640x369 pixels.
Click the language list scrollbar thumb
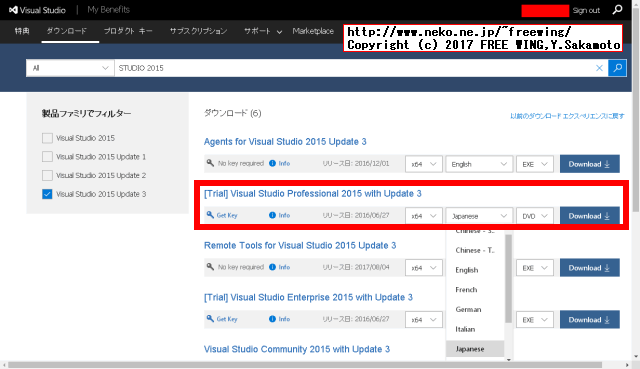point(509,279)
